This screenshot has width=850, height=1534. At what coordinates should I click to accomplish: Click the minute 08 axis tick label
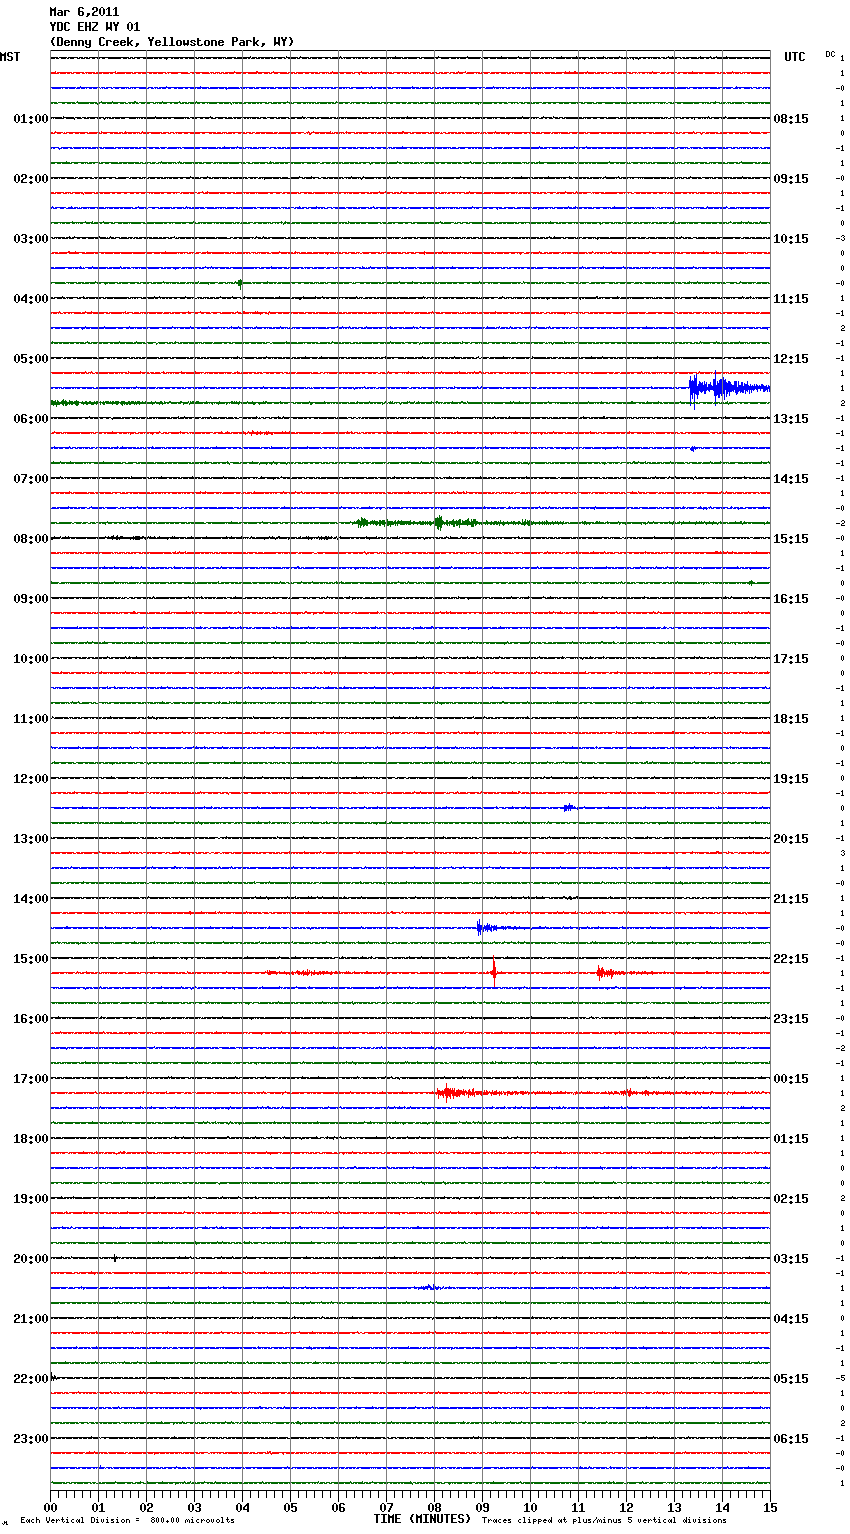[x=434, y=1507]
